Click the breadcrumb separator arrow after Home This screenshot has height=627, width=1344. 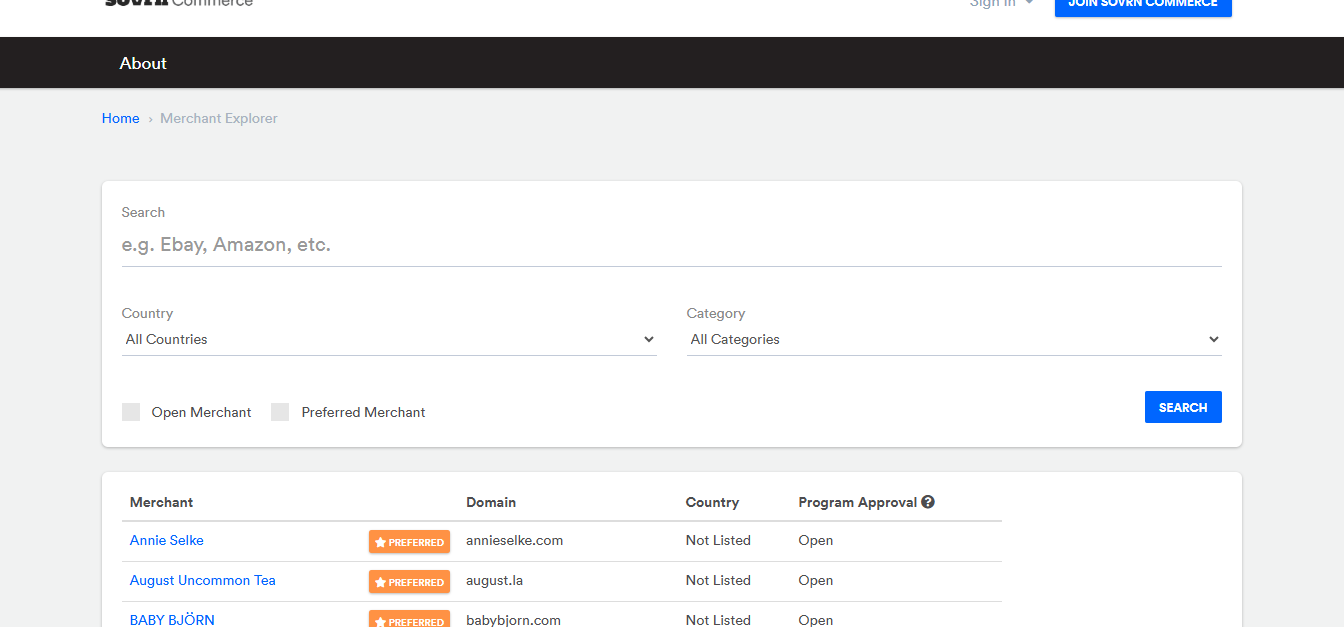coord(150,119)
